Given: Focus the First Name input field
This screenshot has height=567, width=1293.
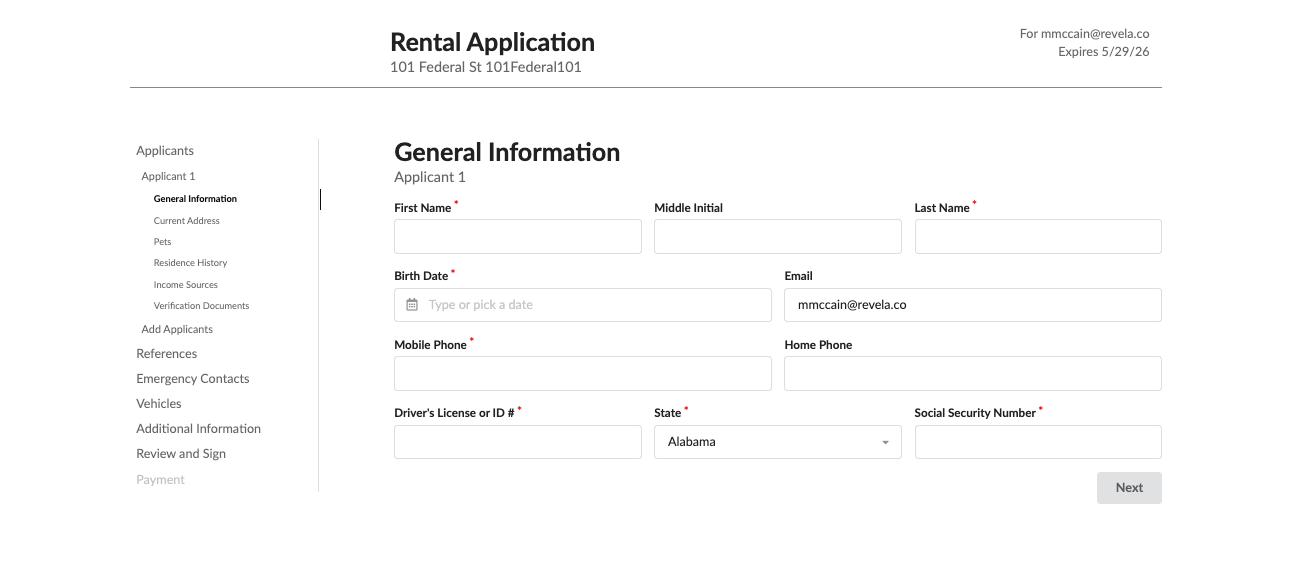Looking at the screenshot, I should coord(518,237).
